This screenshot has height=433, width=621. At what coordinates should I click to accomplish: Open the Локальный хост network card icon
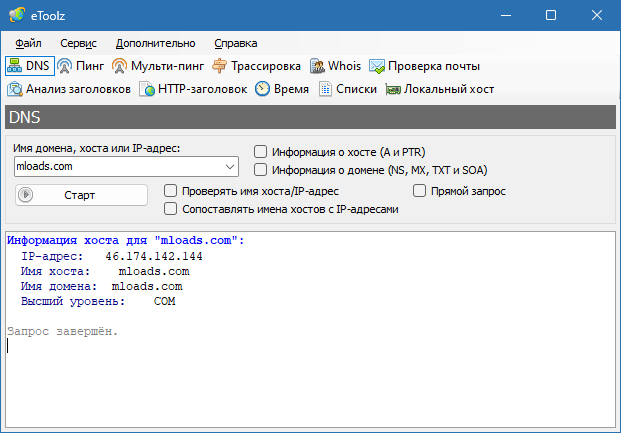click(393, 90)
